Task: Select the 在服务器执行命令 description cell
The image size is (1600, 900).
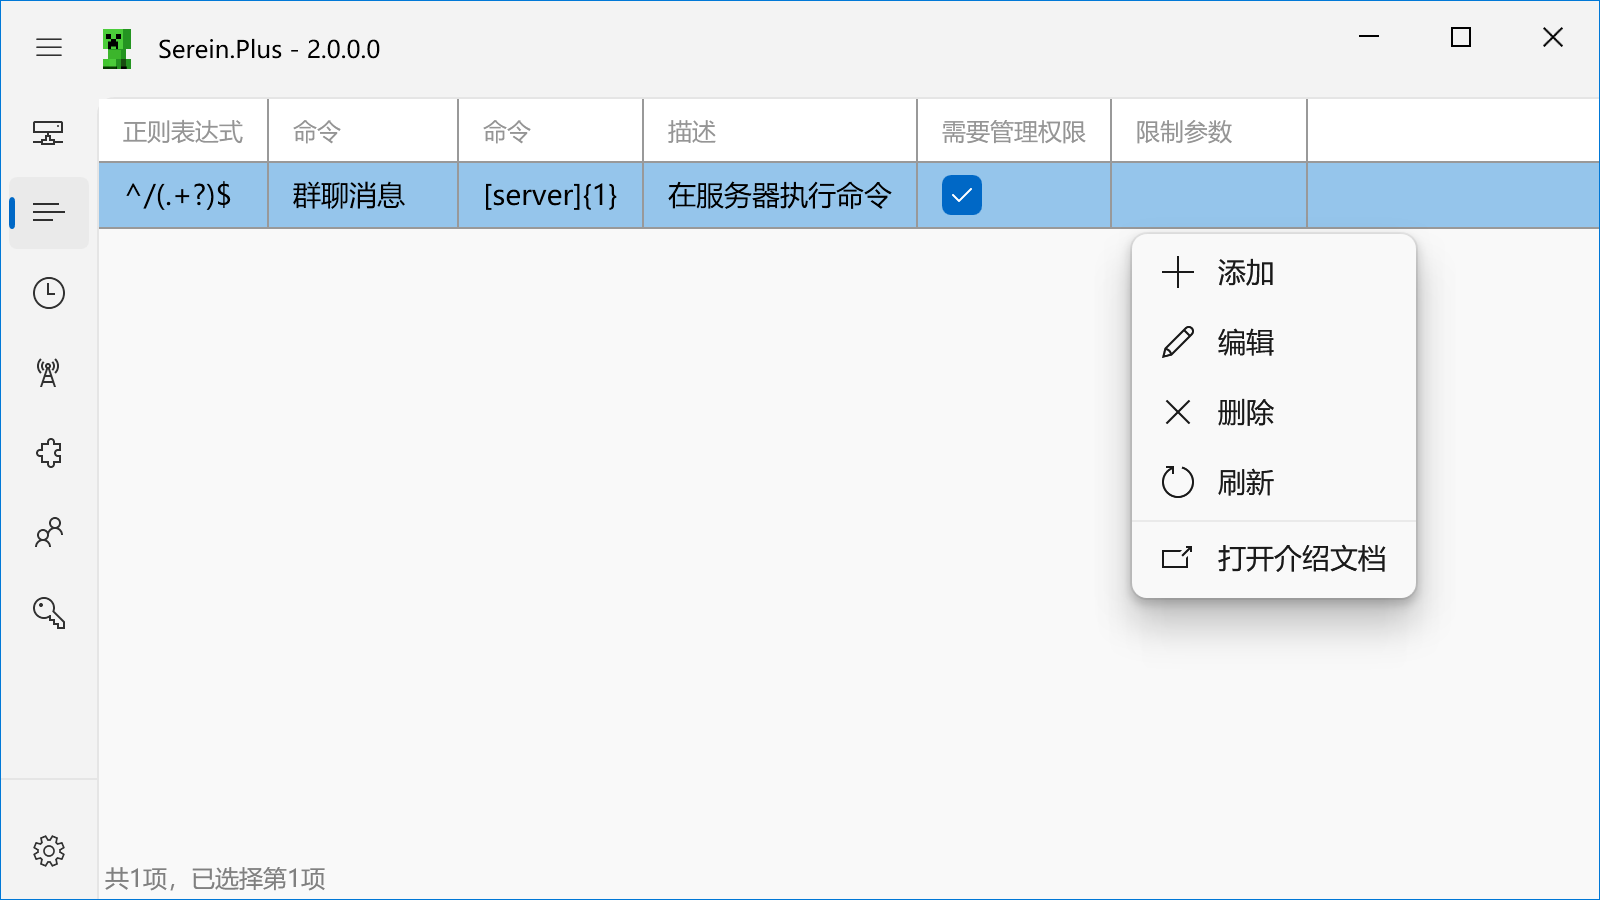Action: pyautogui.click(x=780, y=195)
